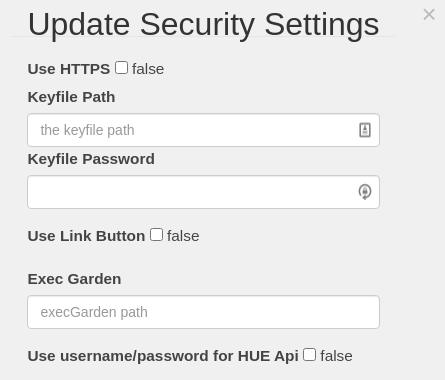The width and height of the screenshot is (445, 380).
Task: Click the false text beside HUE Api checkbox
Action: coord(336,356)
